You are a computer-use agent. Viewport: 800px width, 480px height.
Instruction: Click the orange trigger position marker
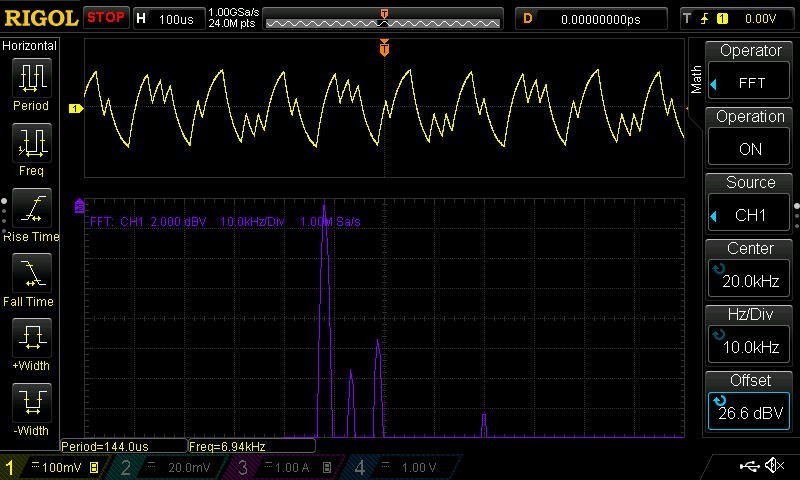(384, 47)
